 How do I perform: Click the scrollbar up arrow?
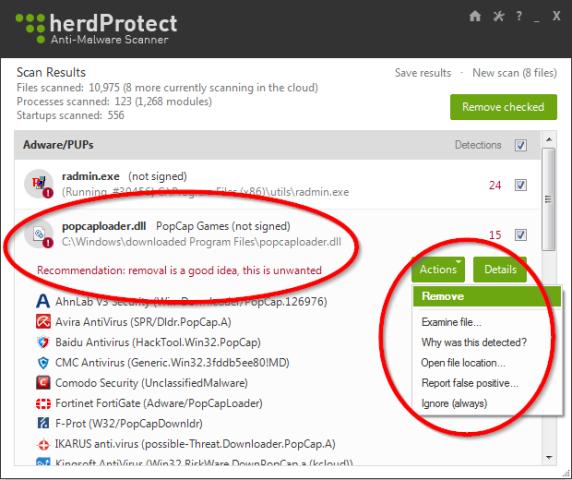tap(549, 139)
